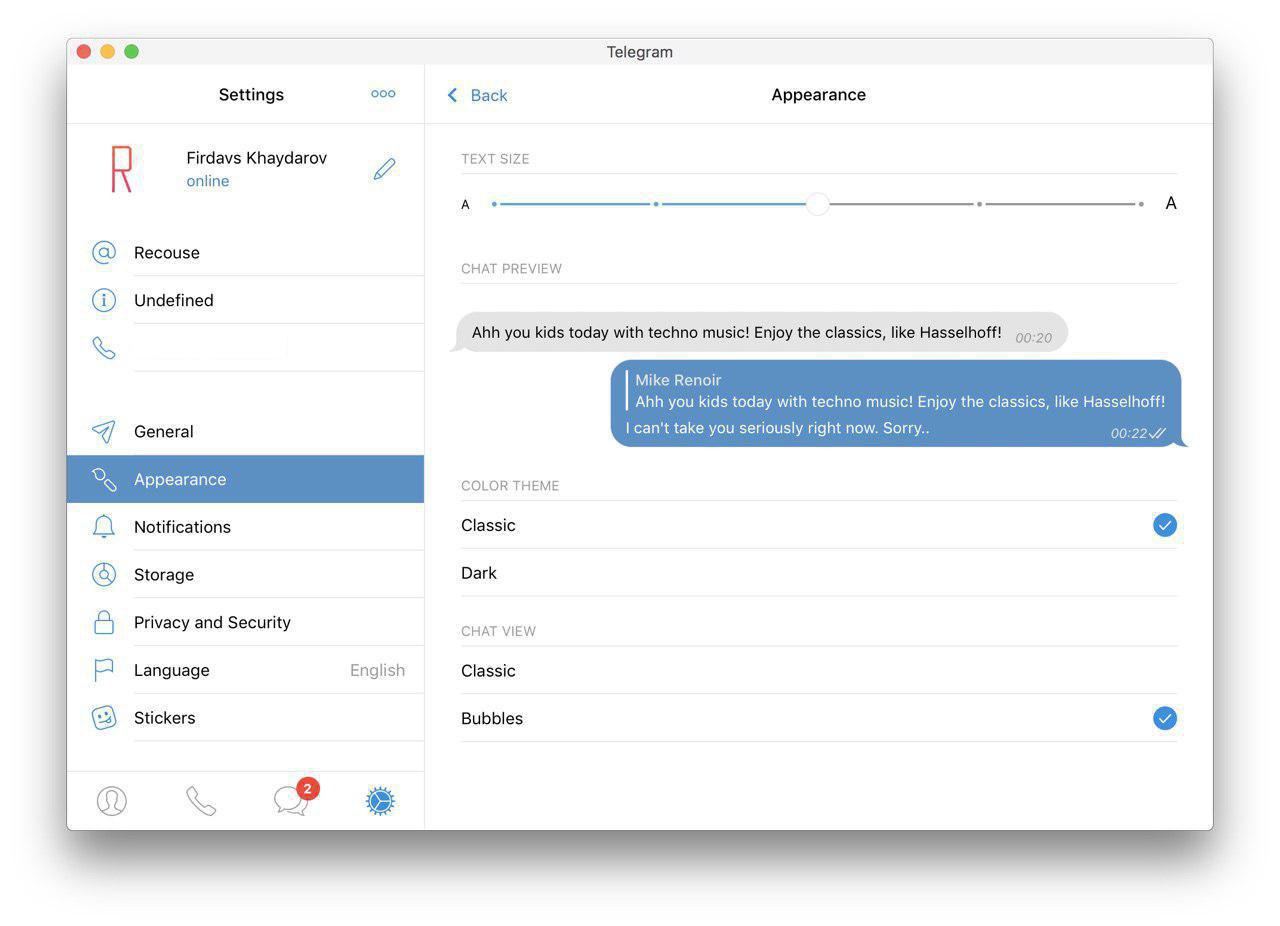Select Appearance settings row
1280x926 pixels.
click(245, 479)
